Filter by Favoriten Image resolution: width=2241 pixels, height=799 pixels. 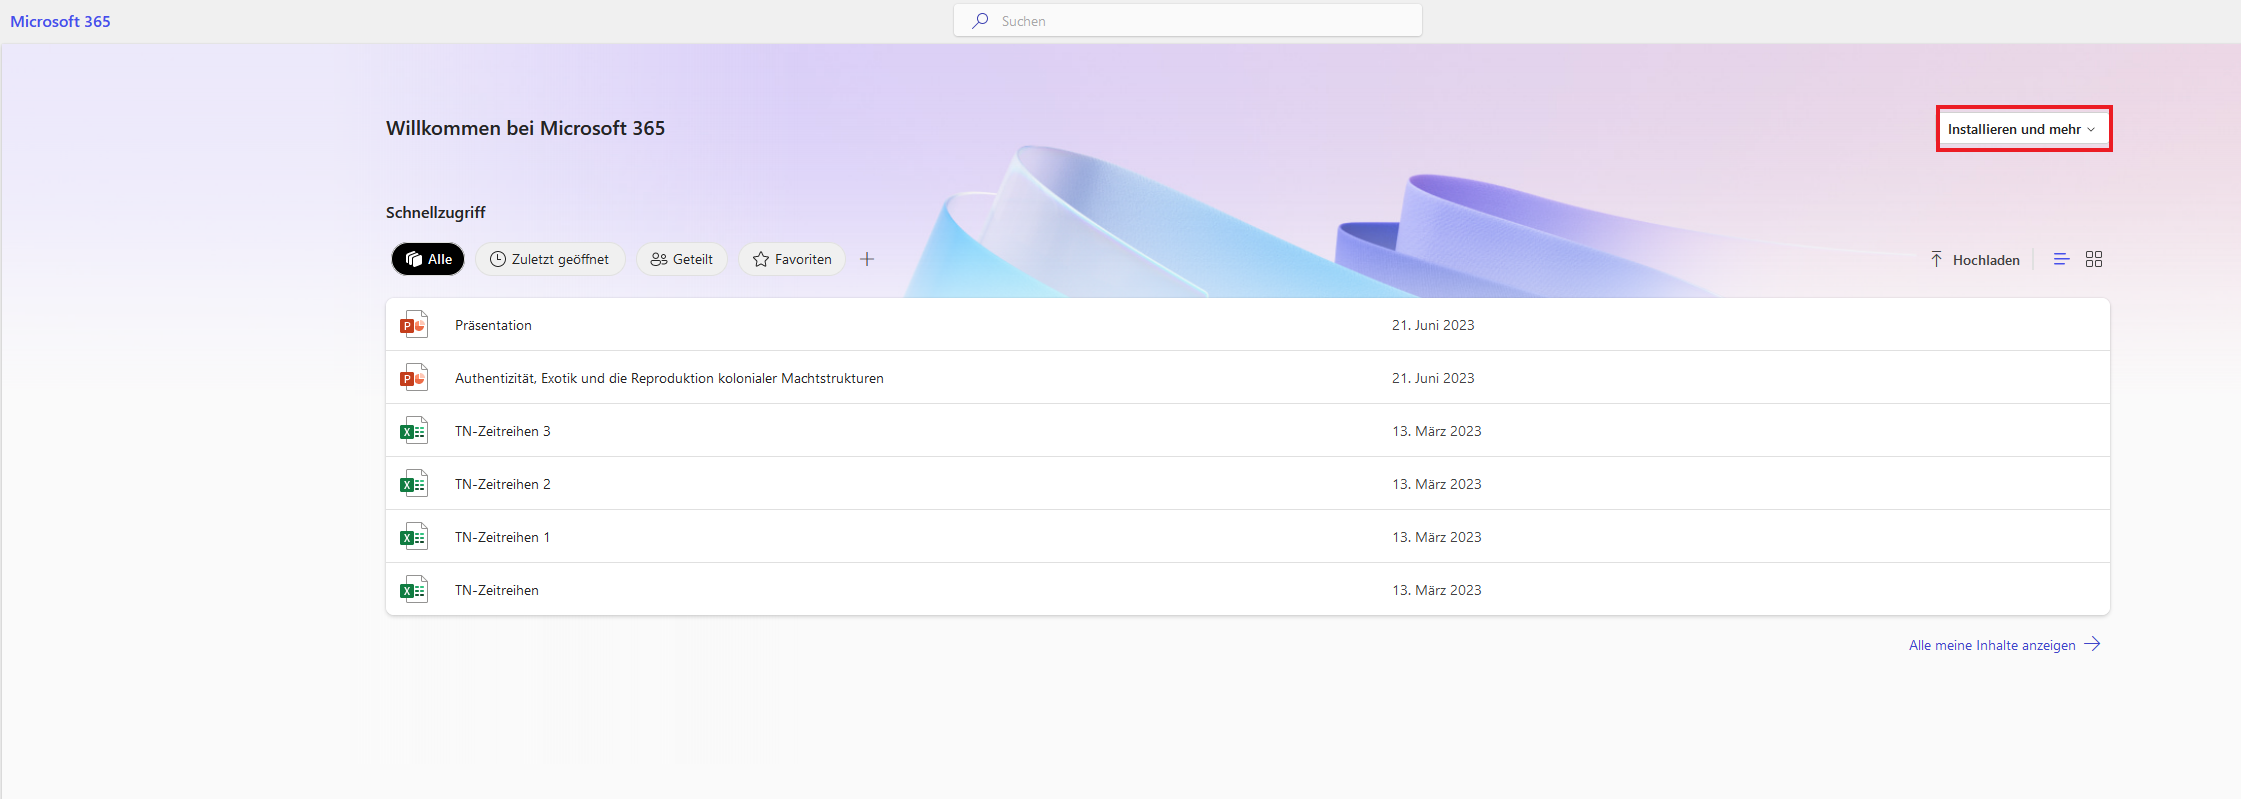pyautogui.click(x=792, y=259)
